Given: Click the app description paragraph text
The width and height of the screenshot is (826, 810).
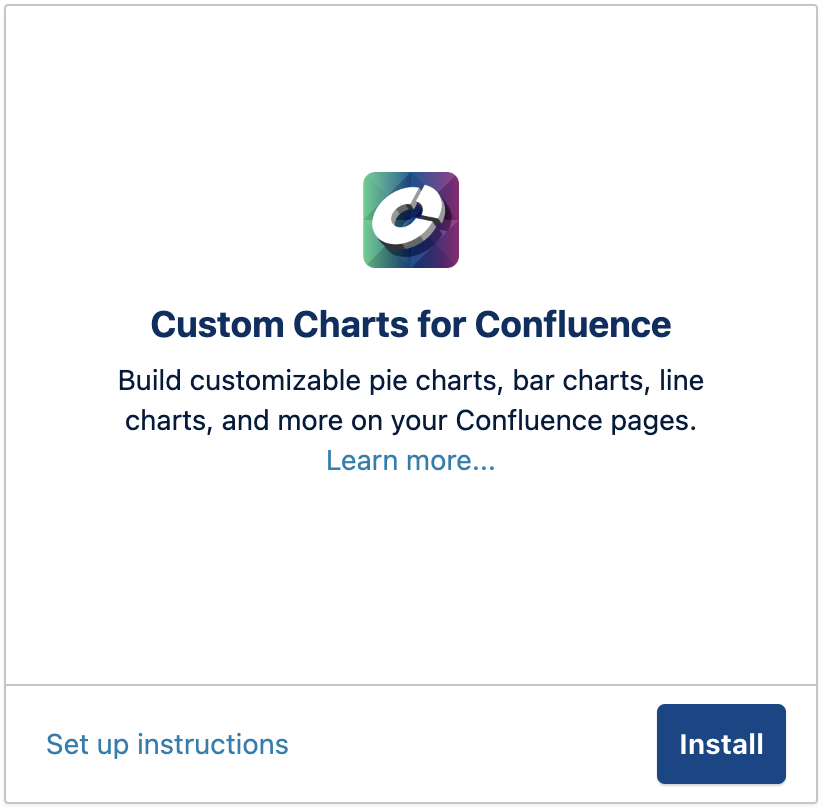Looking at the screenshot, I should pos(410,401).
